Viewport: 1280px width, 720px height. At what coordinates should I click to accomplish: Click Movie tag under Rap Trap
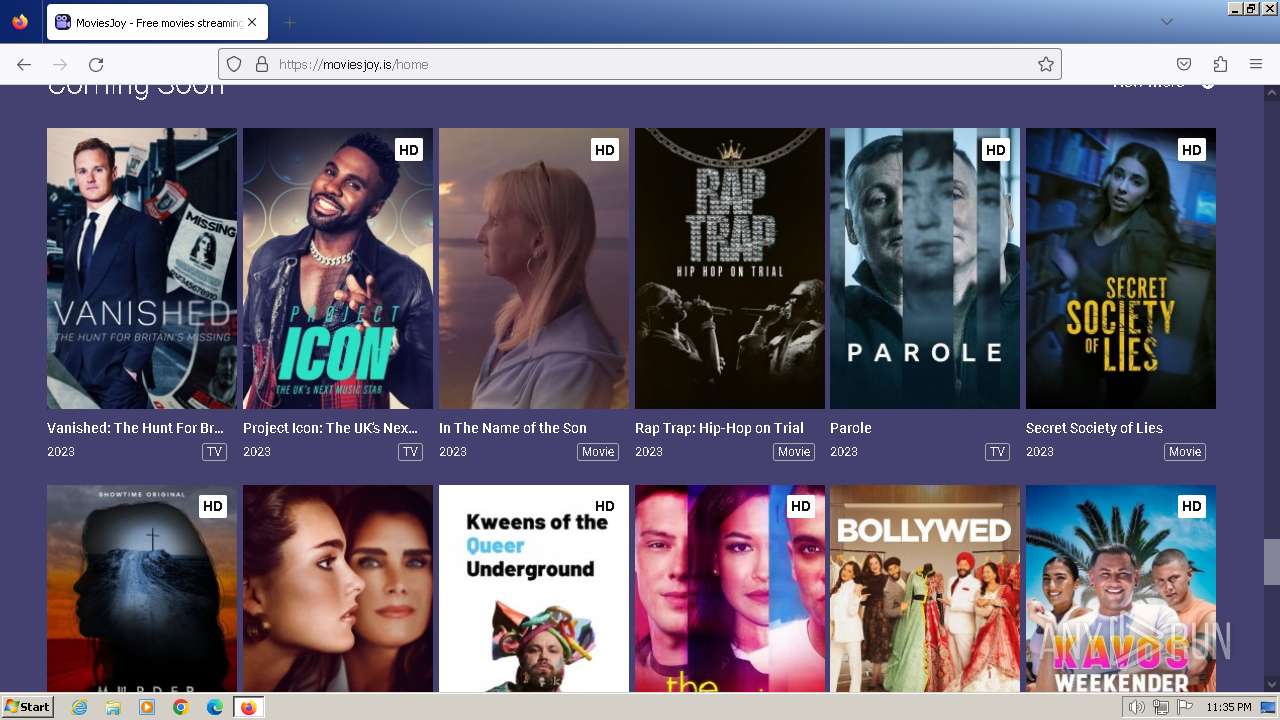coord(794,452)
